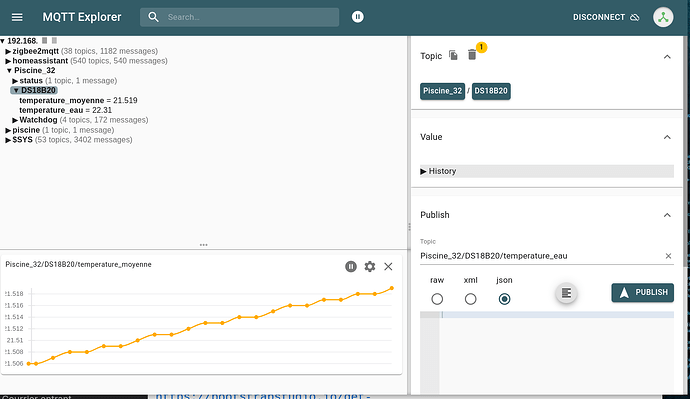Expand the zigbee2mqtt topic
Screen dimensions: 690x399
(x=8, y=51)
